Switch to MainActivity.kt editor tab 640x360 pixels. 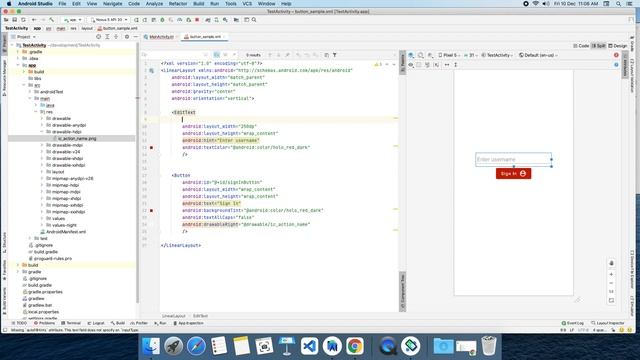pyautogui.click(x=160, y=37)
